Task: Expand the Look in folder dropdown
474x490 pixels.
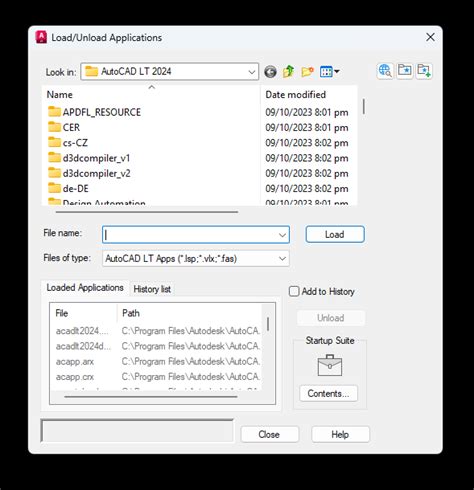Action: coord(252,72)
